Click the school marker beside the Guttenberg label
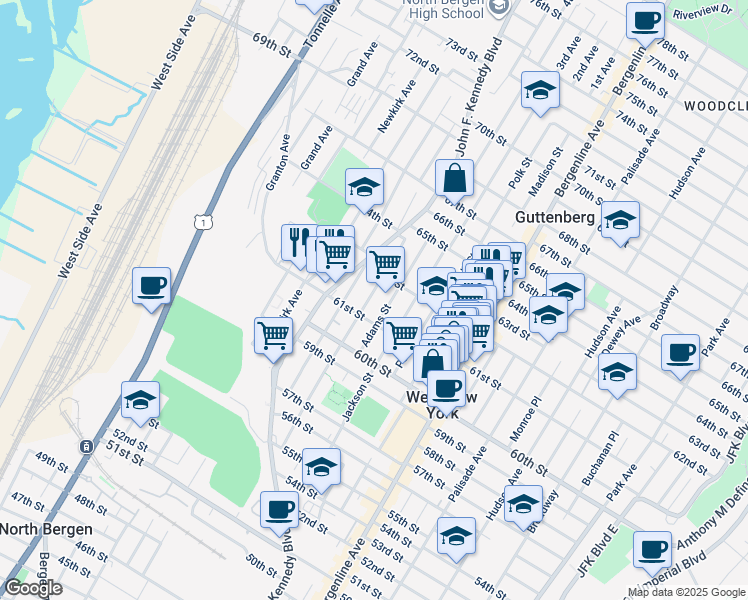 point(620,220)
